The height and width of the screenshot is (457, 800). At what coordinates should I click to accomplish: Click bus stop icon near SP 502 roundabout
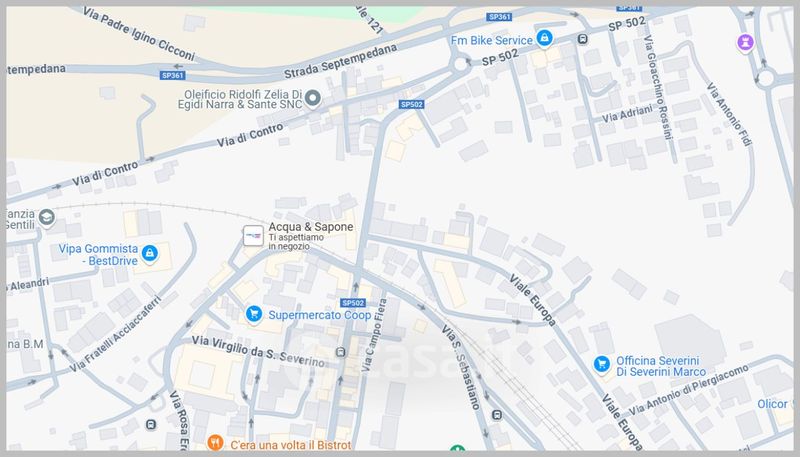[x=582, y=39]
